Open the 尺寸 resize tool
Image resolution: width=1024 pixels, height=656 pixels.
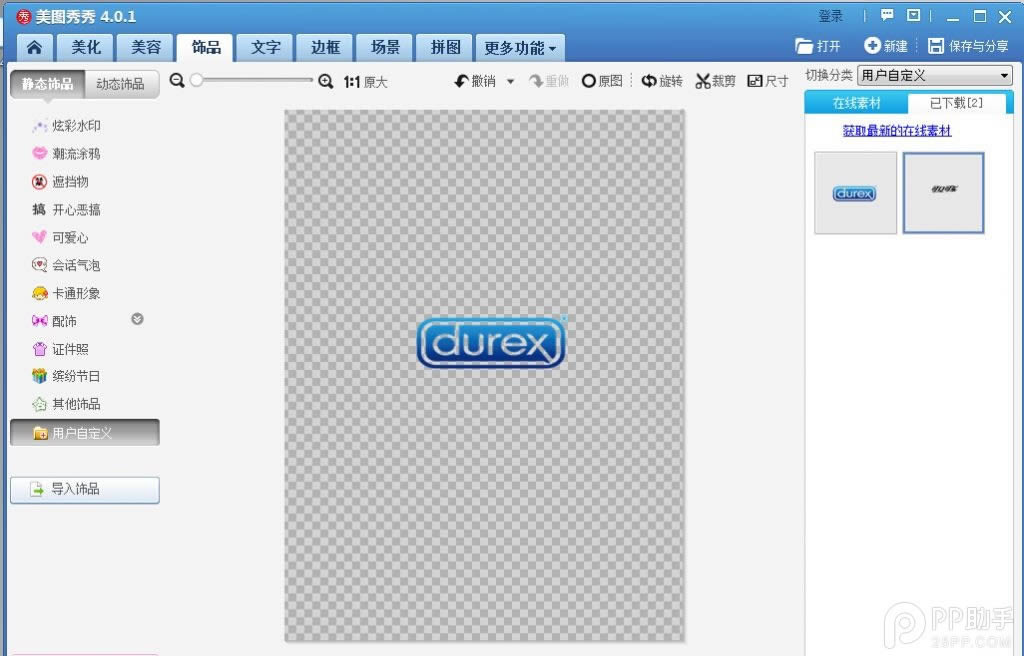(x=767, y=81)
